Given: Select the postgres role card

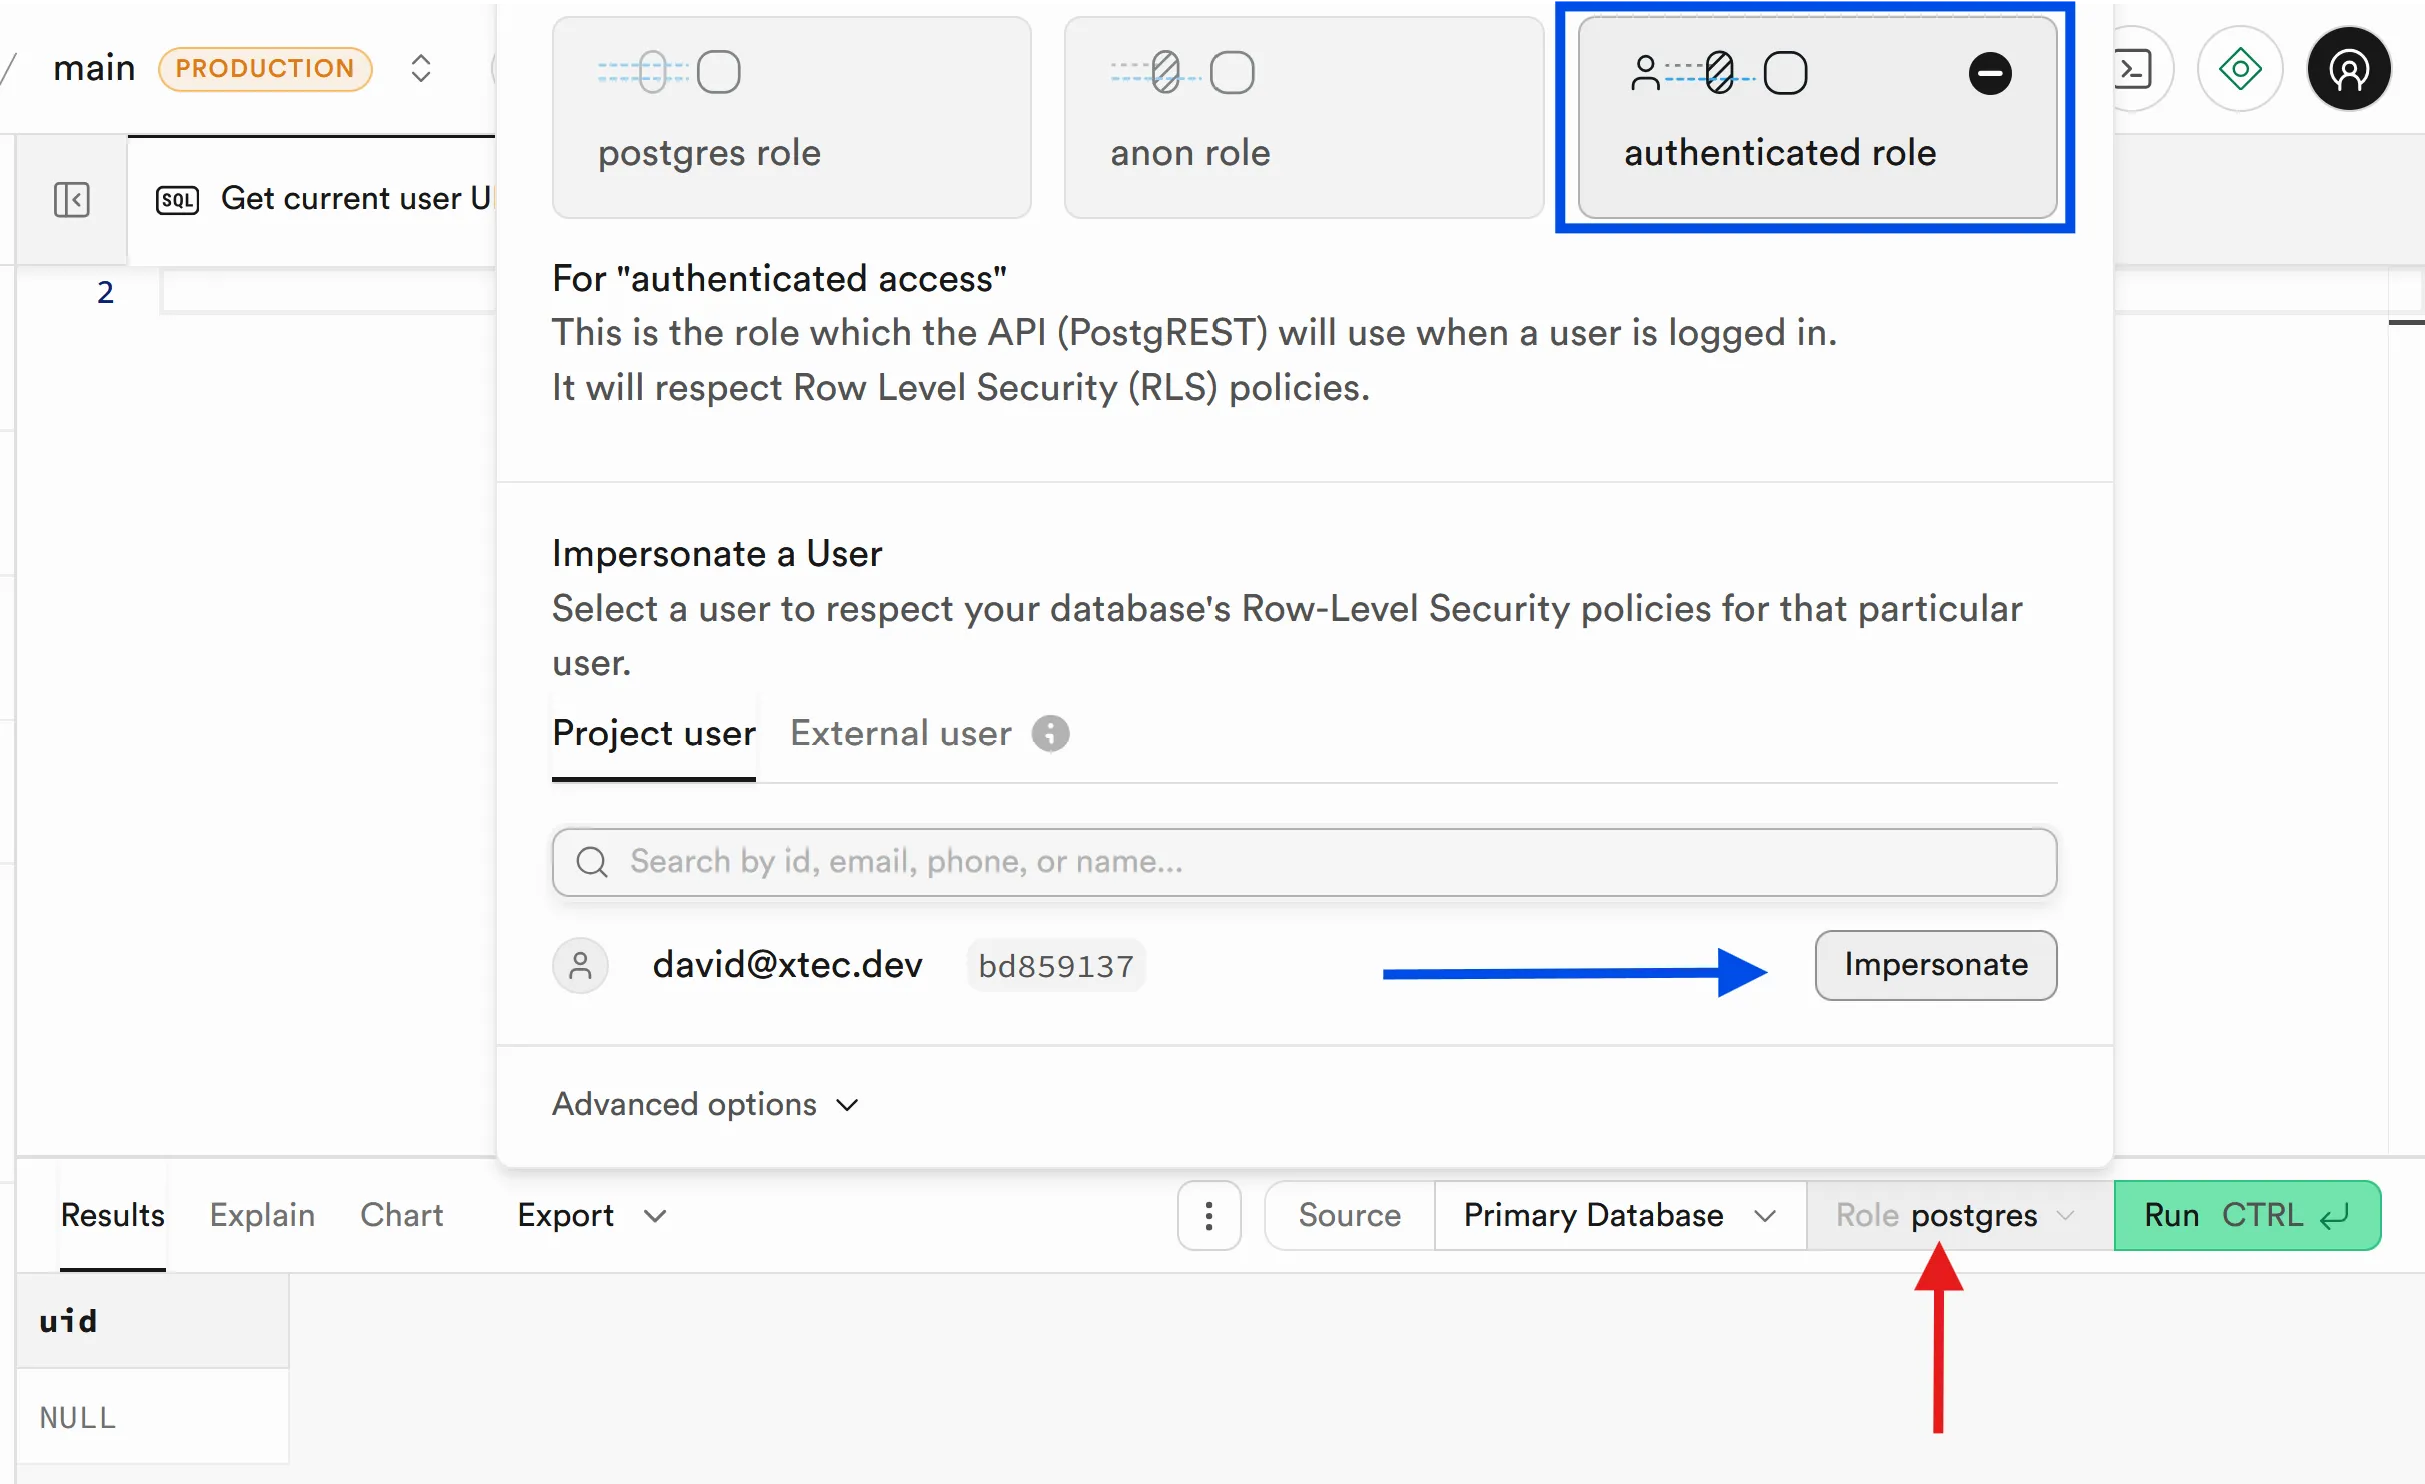Looking at the screenshot, I should tap(791, 117).
